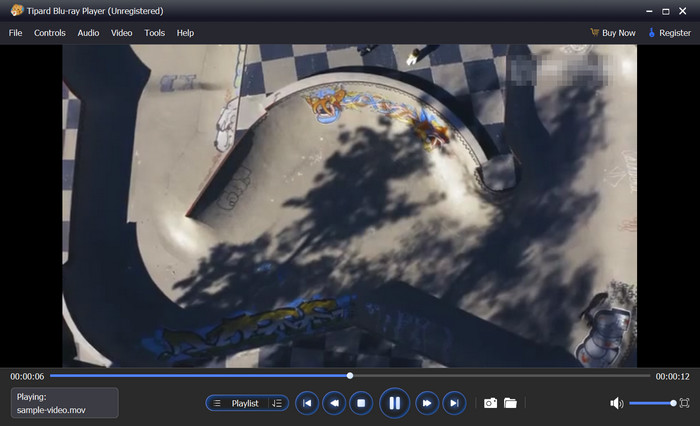Take a snapshot with the camera icon
Image resolution: width=700 pixels, height=426 pixels.
click(490, 403)
